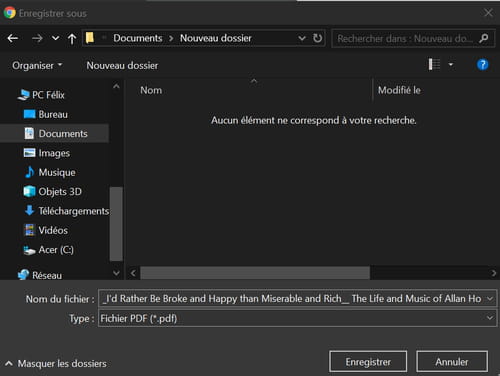Click the yellow folder icon in address bar

click(x=90, y=38)
